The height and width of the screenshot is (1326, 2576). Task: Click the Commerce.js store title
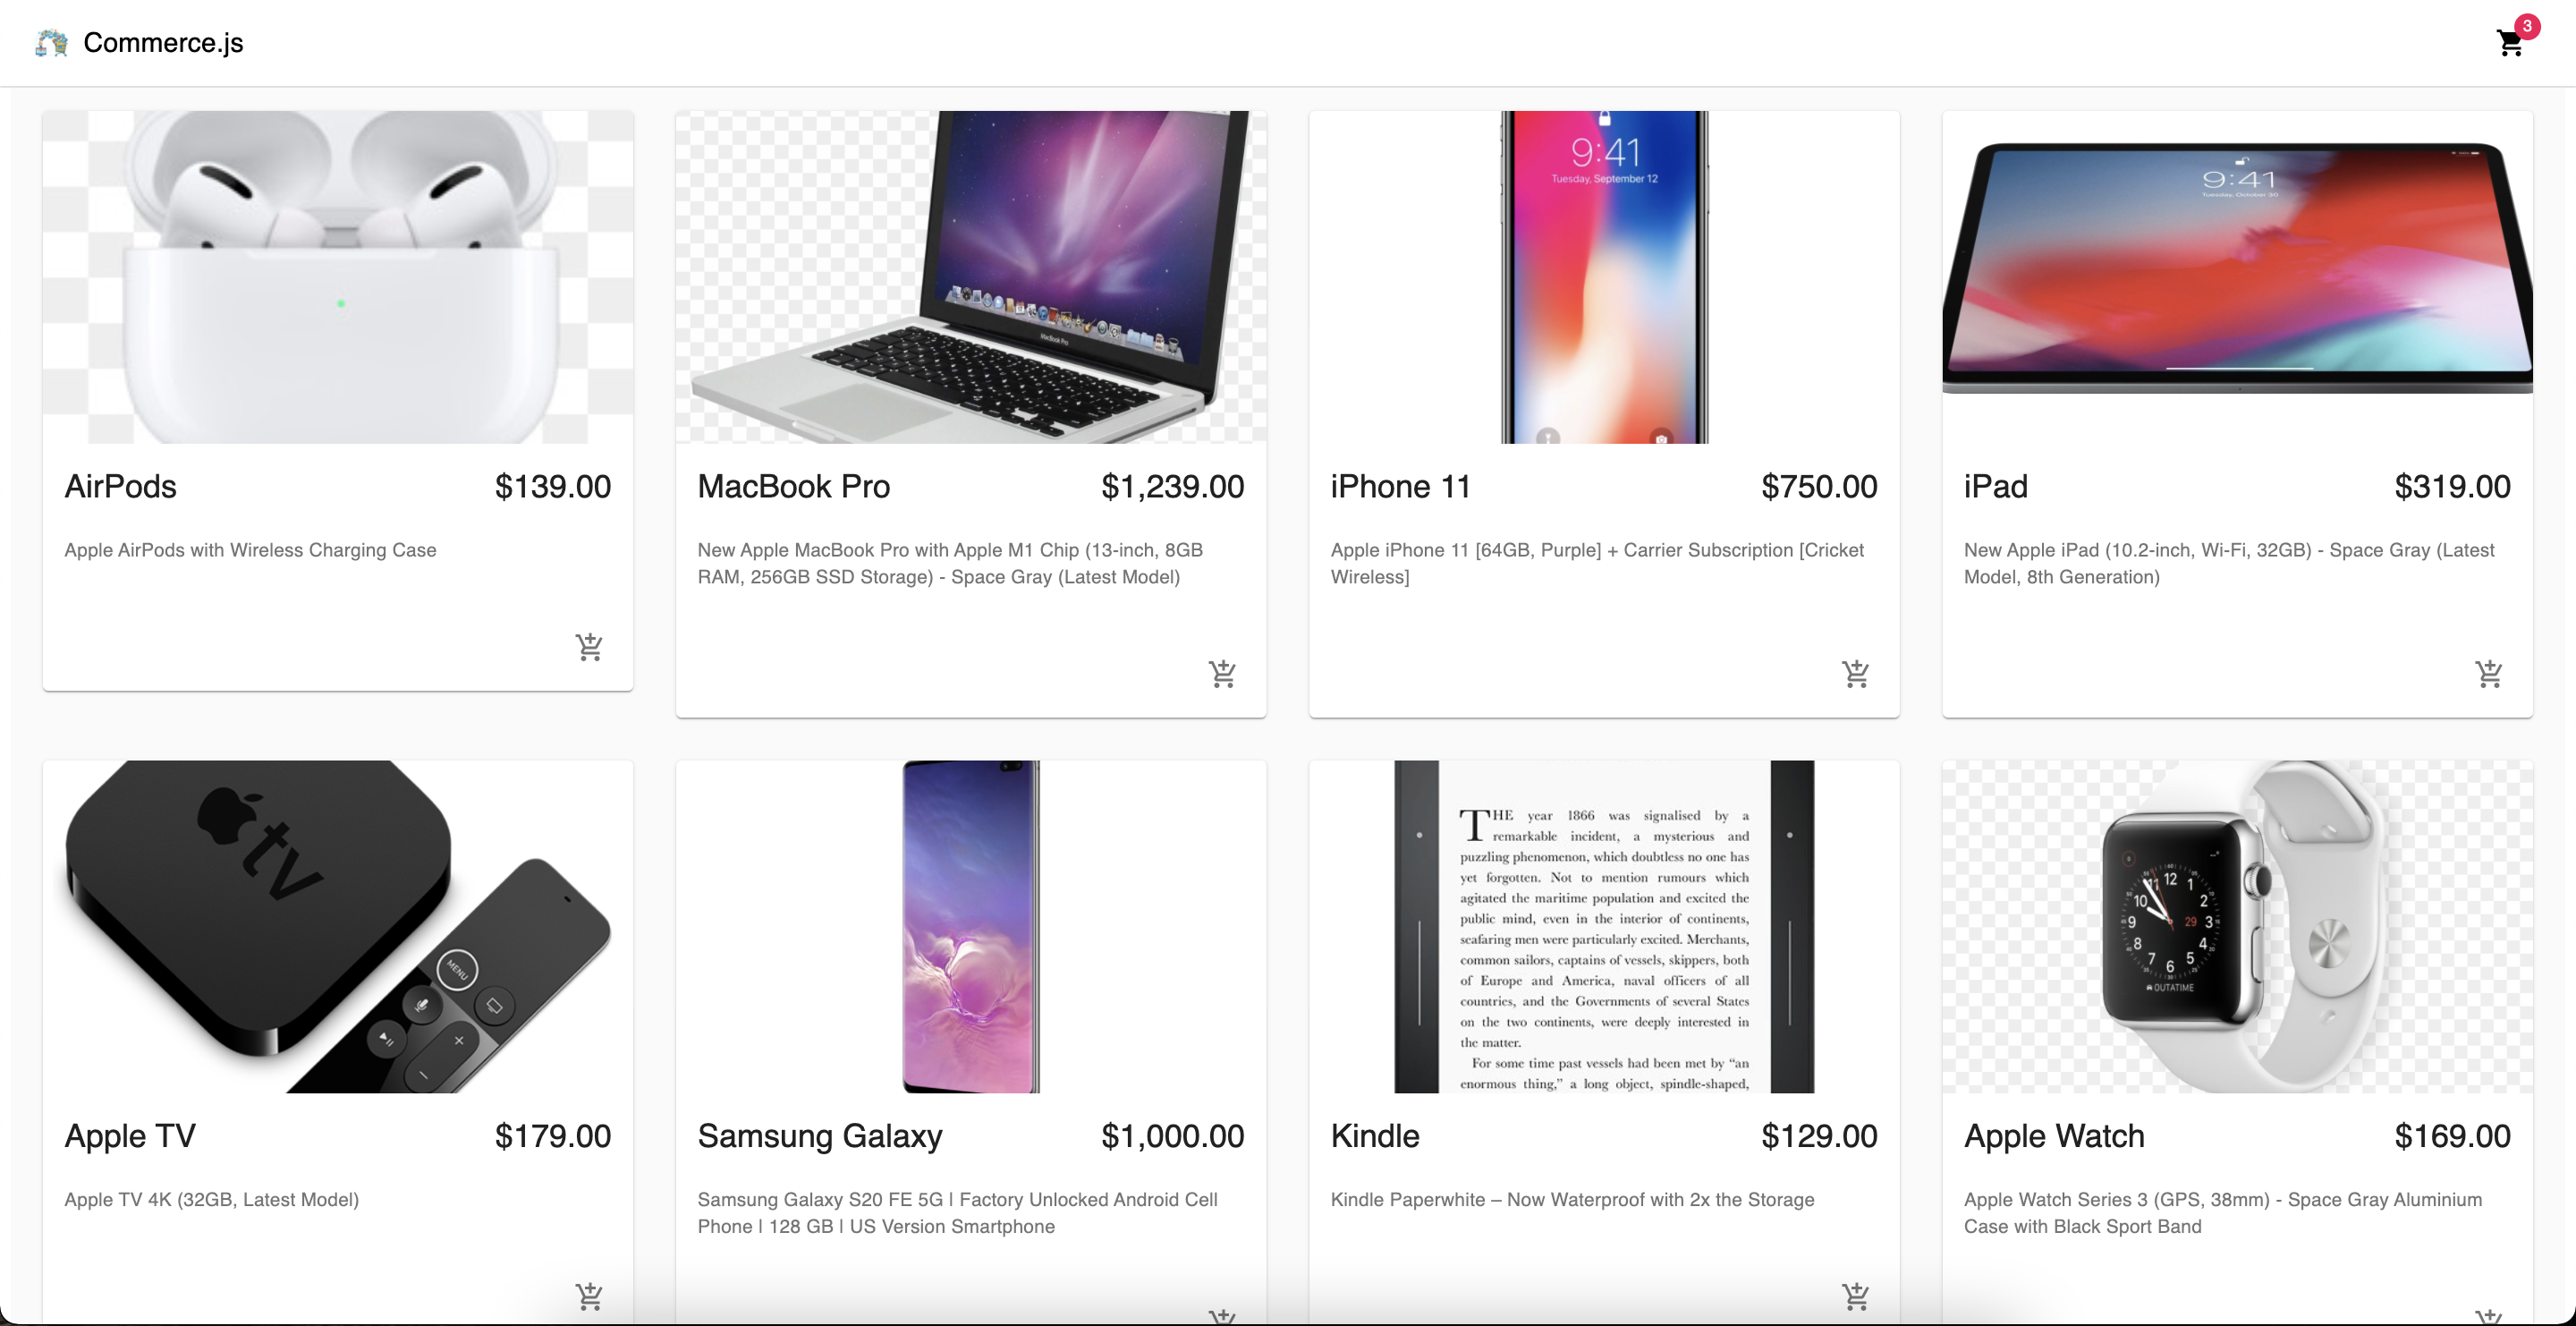[163, 43]
